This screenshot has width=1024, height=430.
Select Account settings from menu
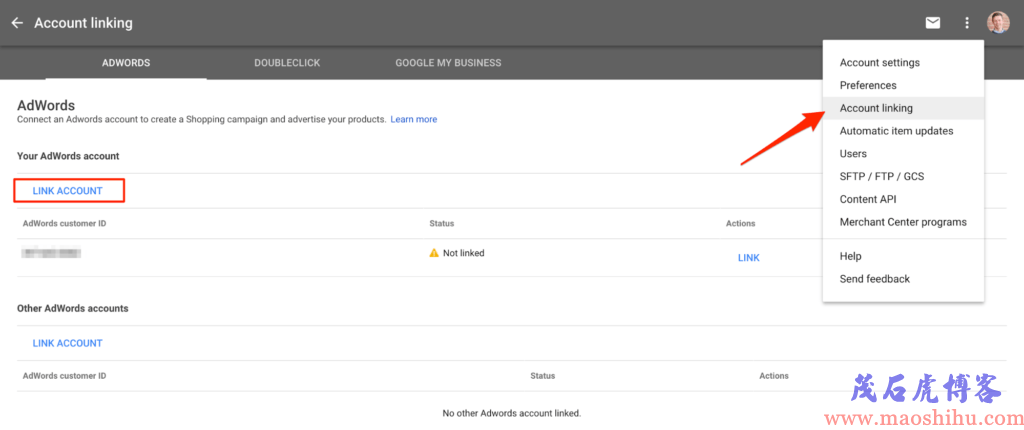click(x=903, y=63)
